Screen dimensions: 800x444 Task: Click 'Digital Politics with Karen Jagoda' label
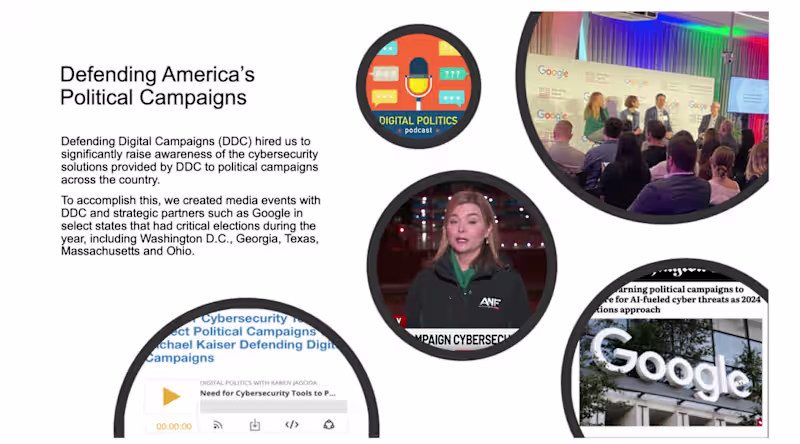coord(259,382)
